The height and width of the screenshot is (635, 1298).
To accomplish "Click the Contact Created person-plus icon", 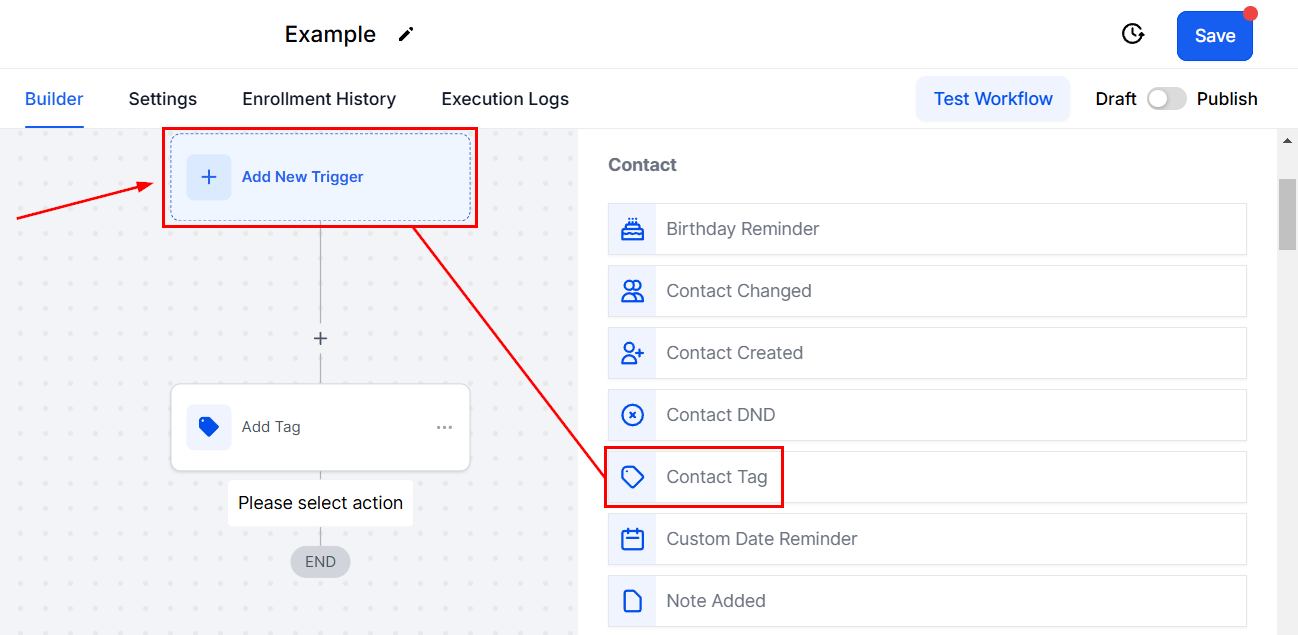I will coord(632,353).
